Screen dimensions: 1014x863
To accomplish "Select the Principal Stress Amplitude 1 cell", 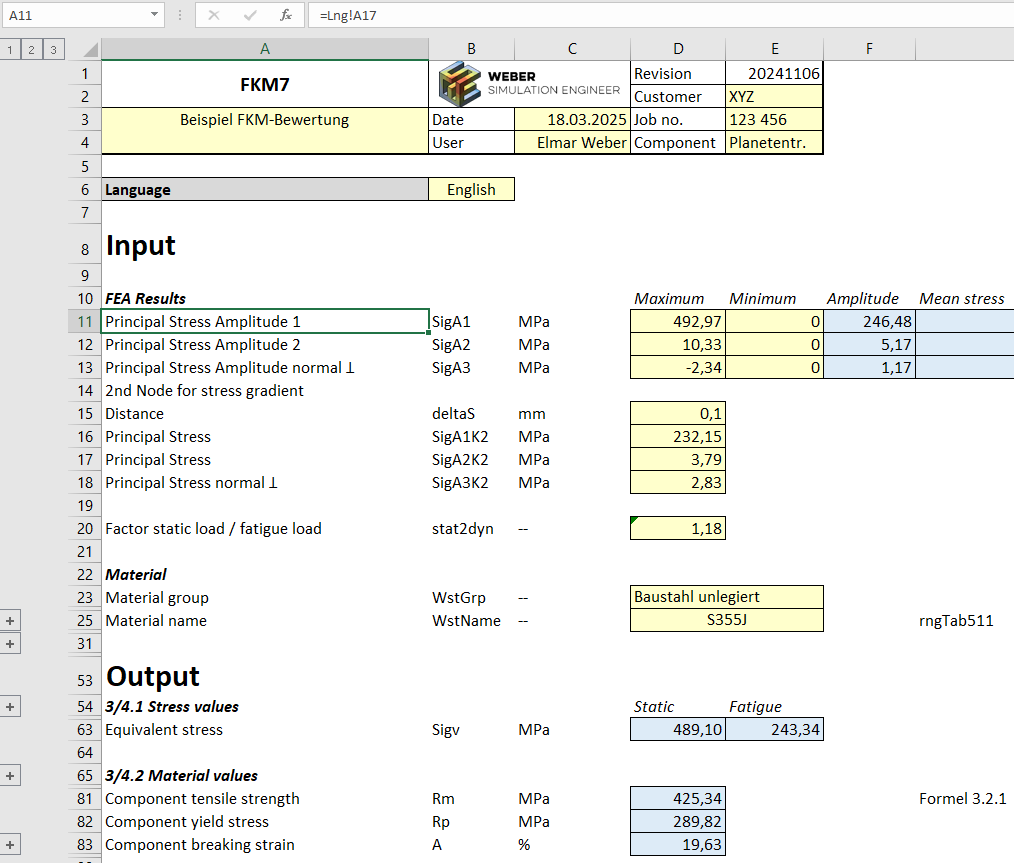I will point(265,322).
